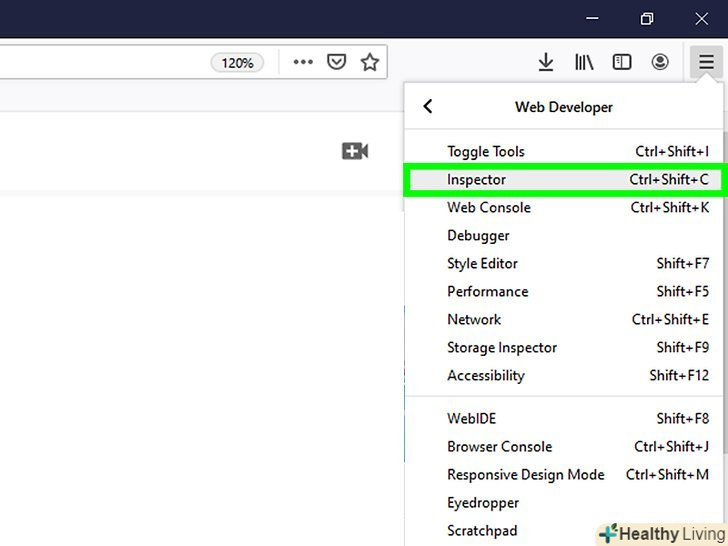Open Style Editor menu item
Screen dimensions: 728x546
482,264
